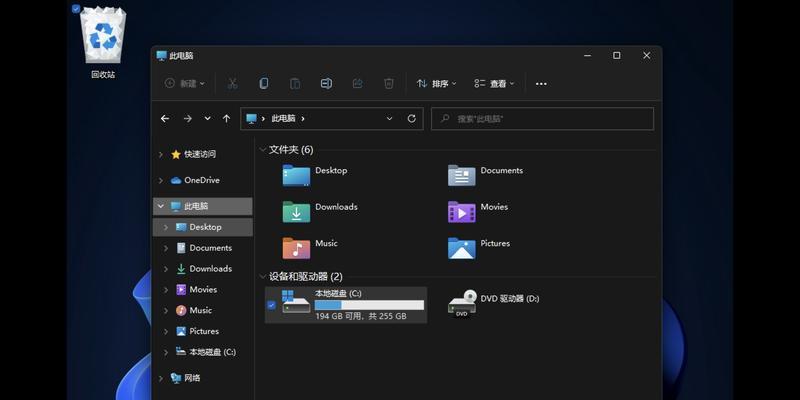Click the Cut scissors icon in toolbar

coord(232,83)
